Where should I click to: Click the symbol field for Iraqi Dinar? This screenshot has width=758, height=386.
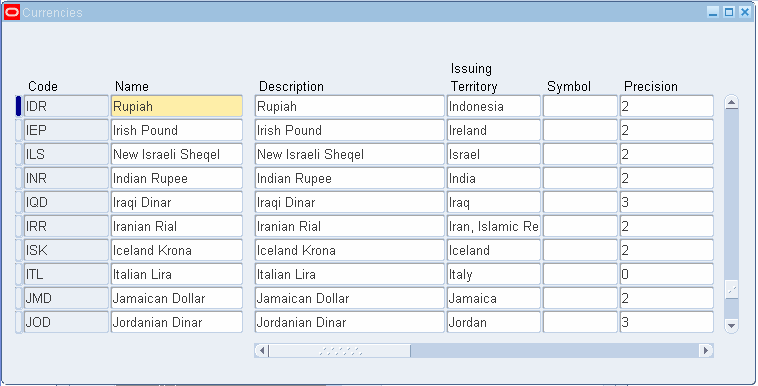(x=580, y=202)
